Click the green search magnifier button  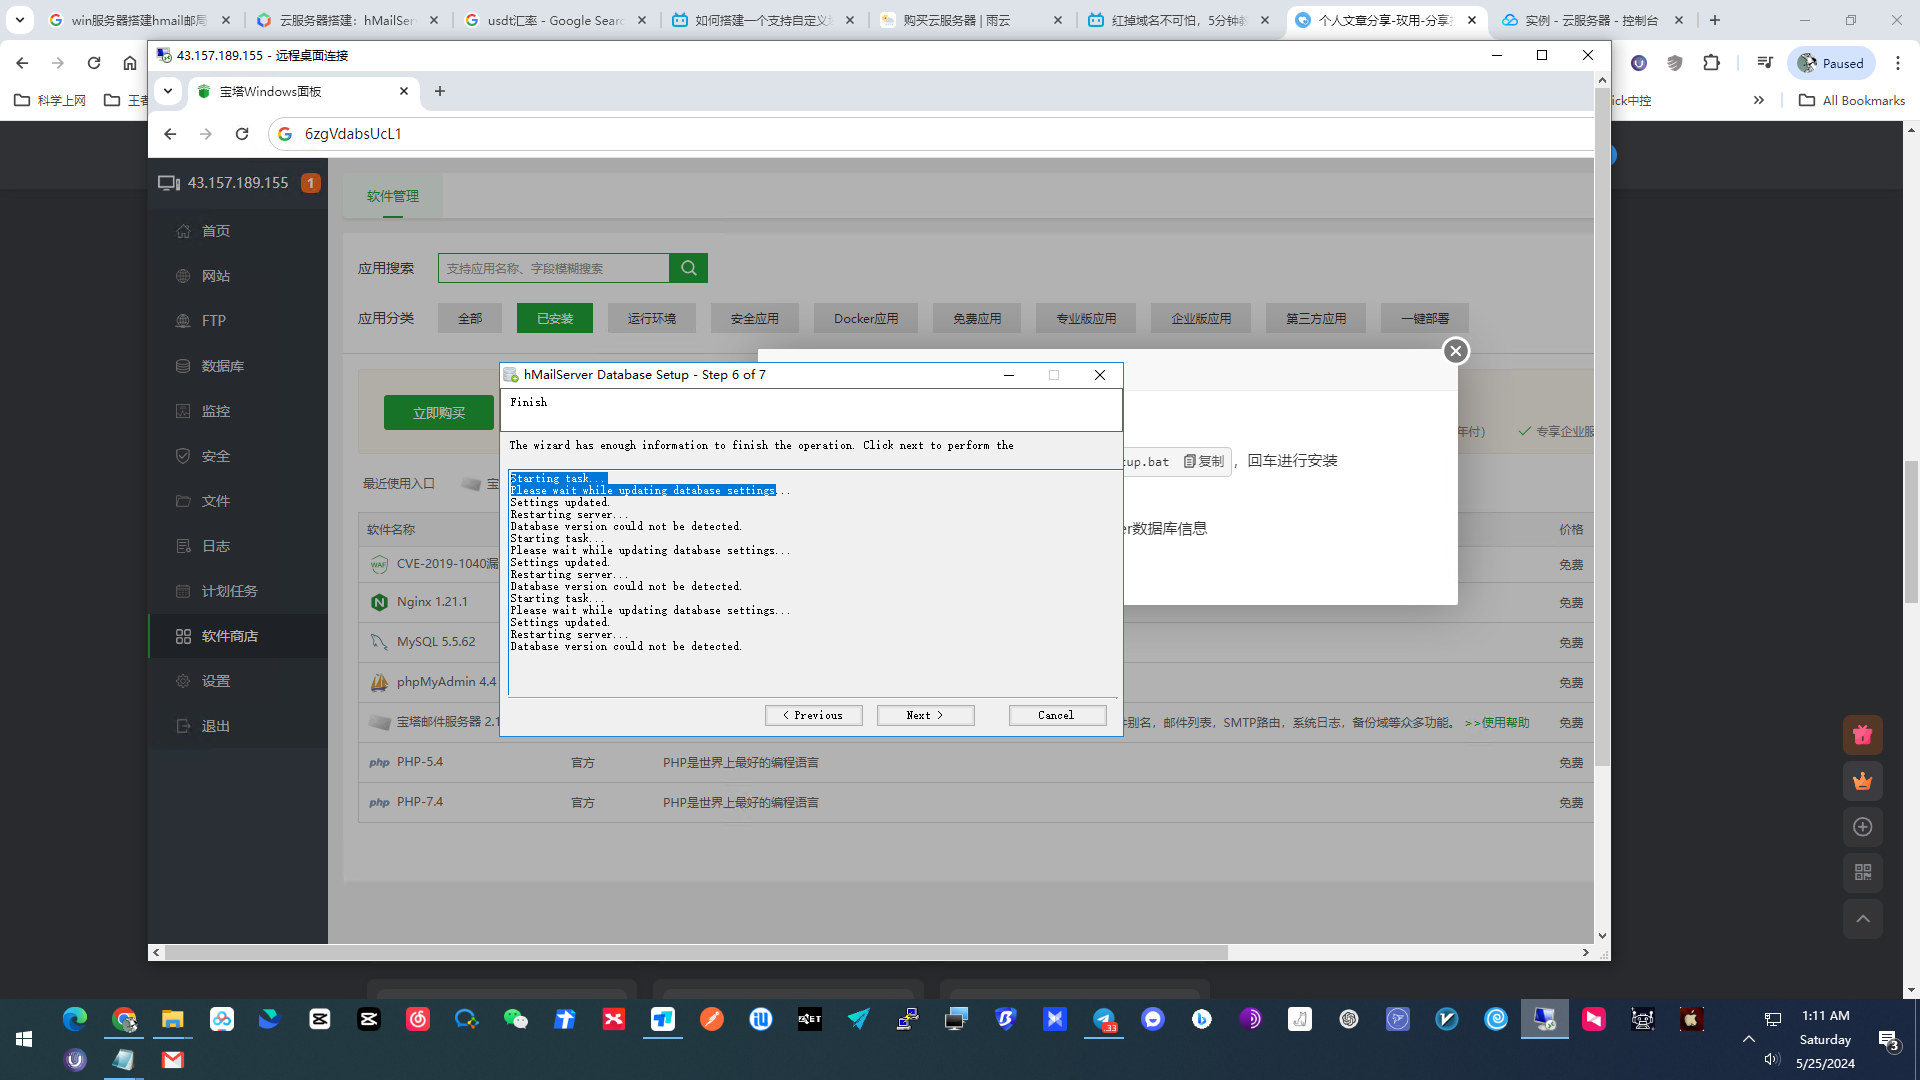(x=688, y=268)
